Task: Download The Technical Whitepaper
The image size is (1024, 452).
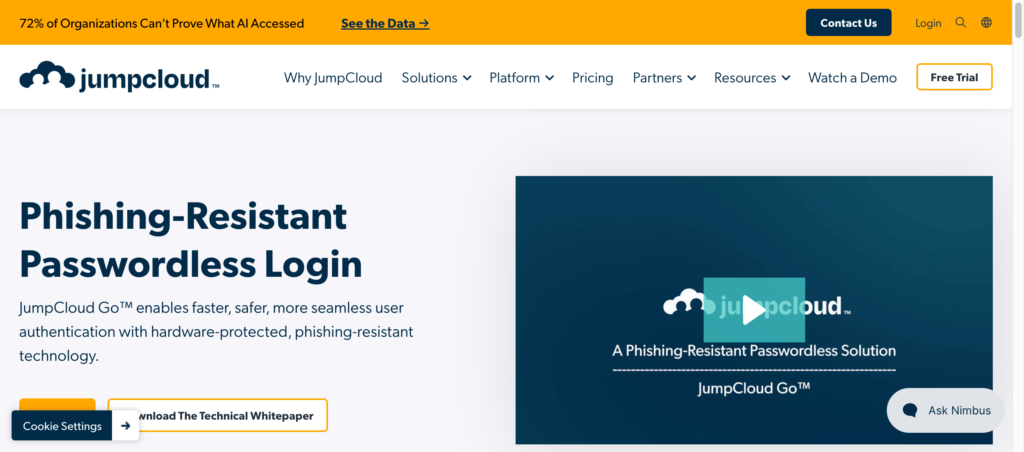Action: (x=217, y=415)
